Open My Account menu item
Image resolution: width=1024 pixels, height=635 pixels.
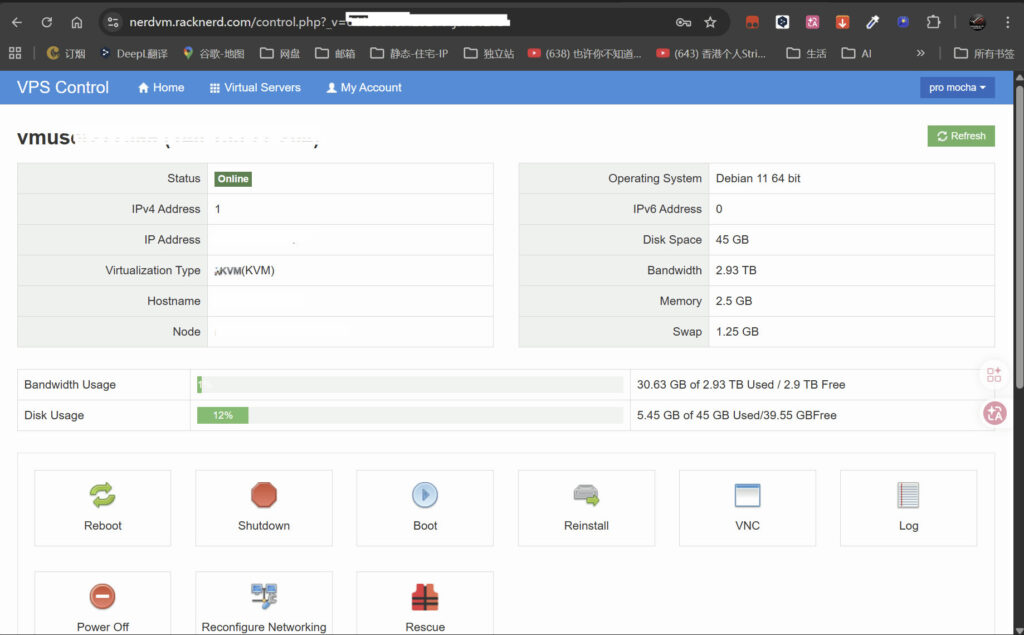click(364, 88)
